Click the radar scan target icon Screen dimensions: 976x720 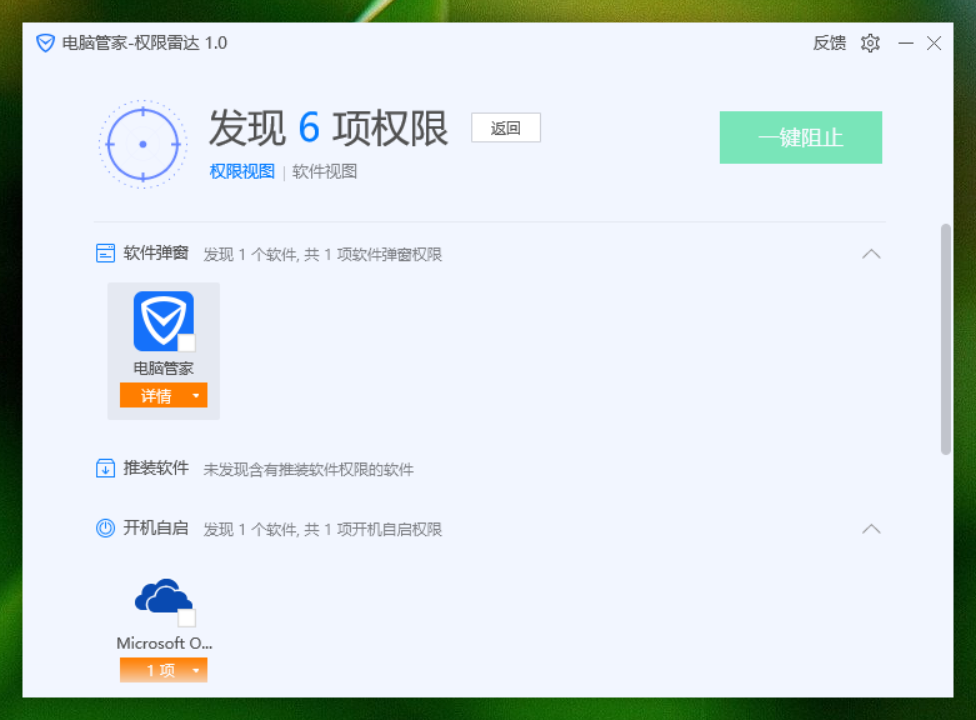pos(143,144)
